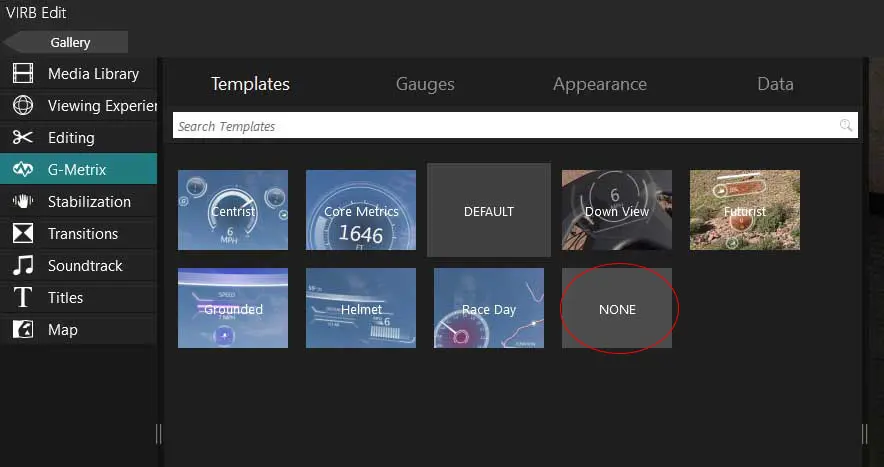Select Editing in the sidebar

coord(79,137)
